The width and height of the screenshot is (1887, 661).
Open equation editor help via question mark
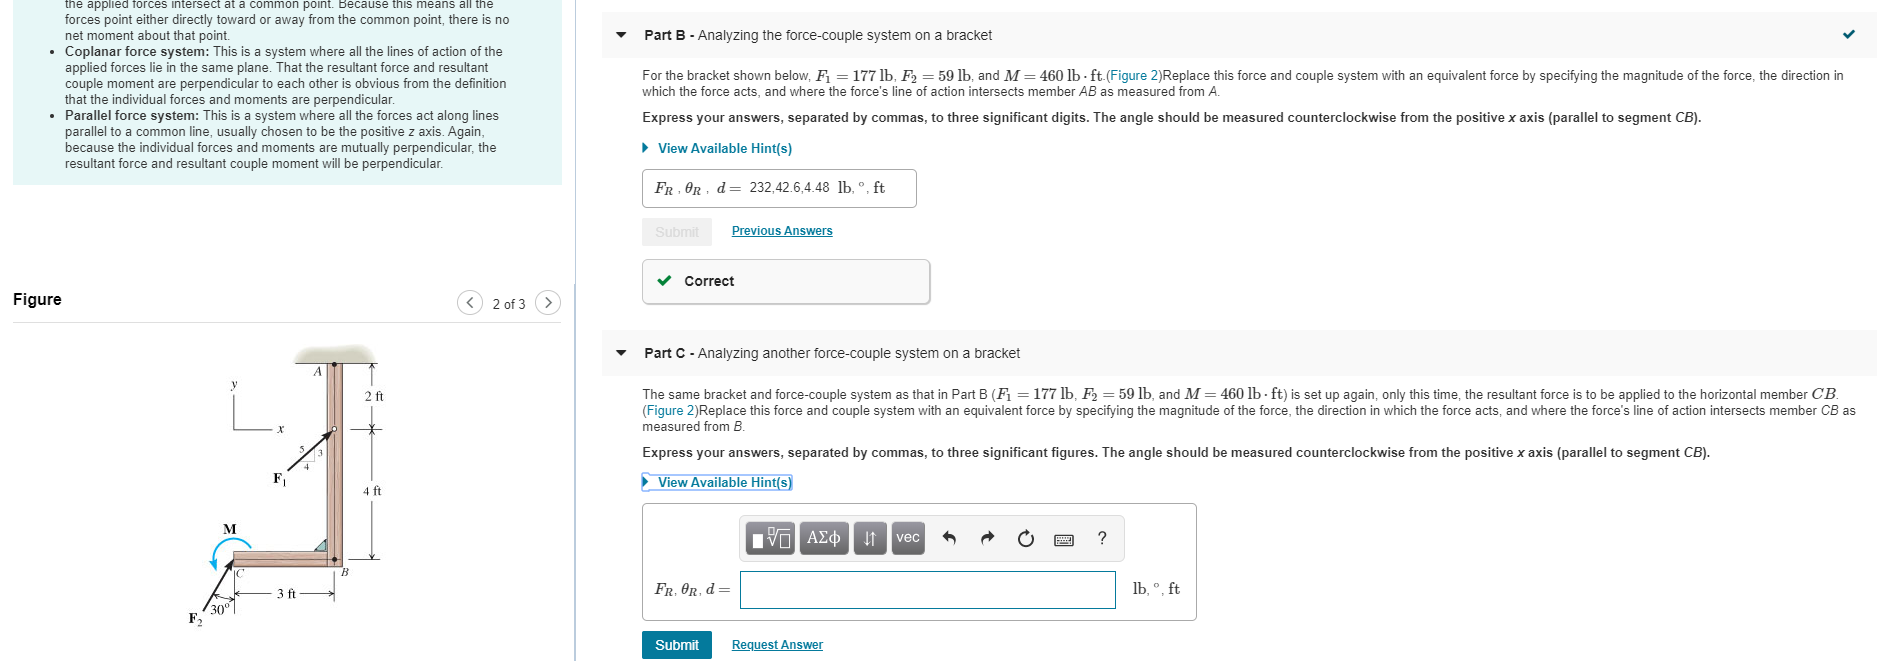pyautogui.click(x=1101, y=538)
